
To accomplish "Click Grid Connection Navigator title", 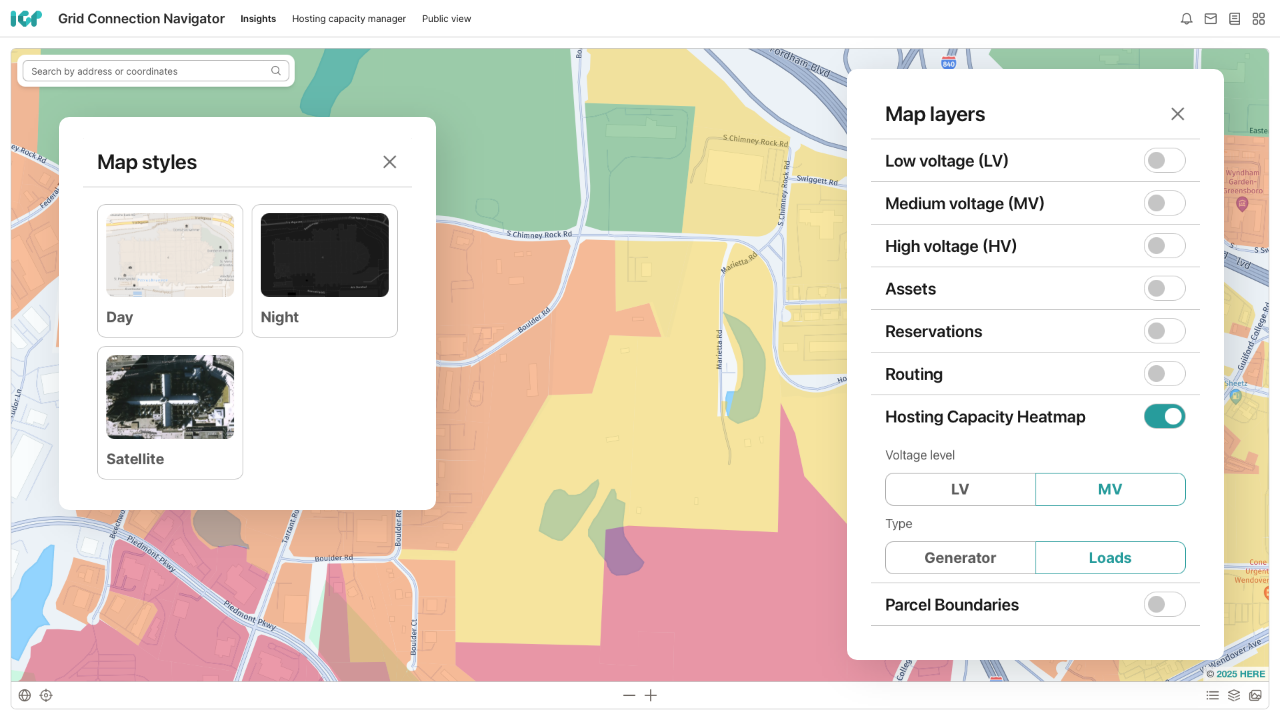I will pos(141,19).
